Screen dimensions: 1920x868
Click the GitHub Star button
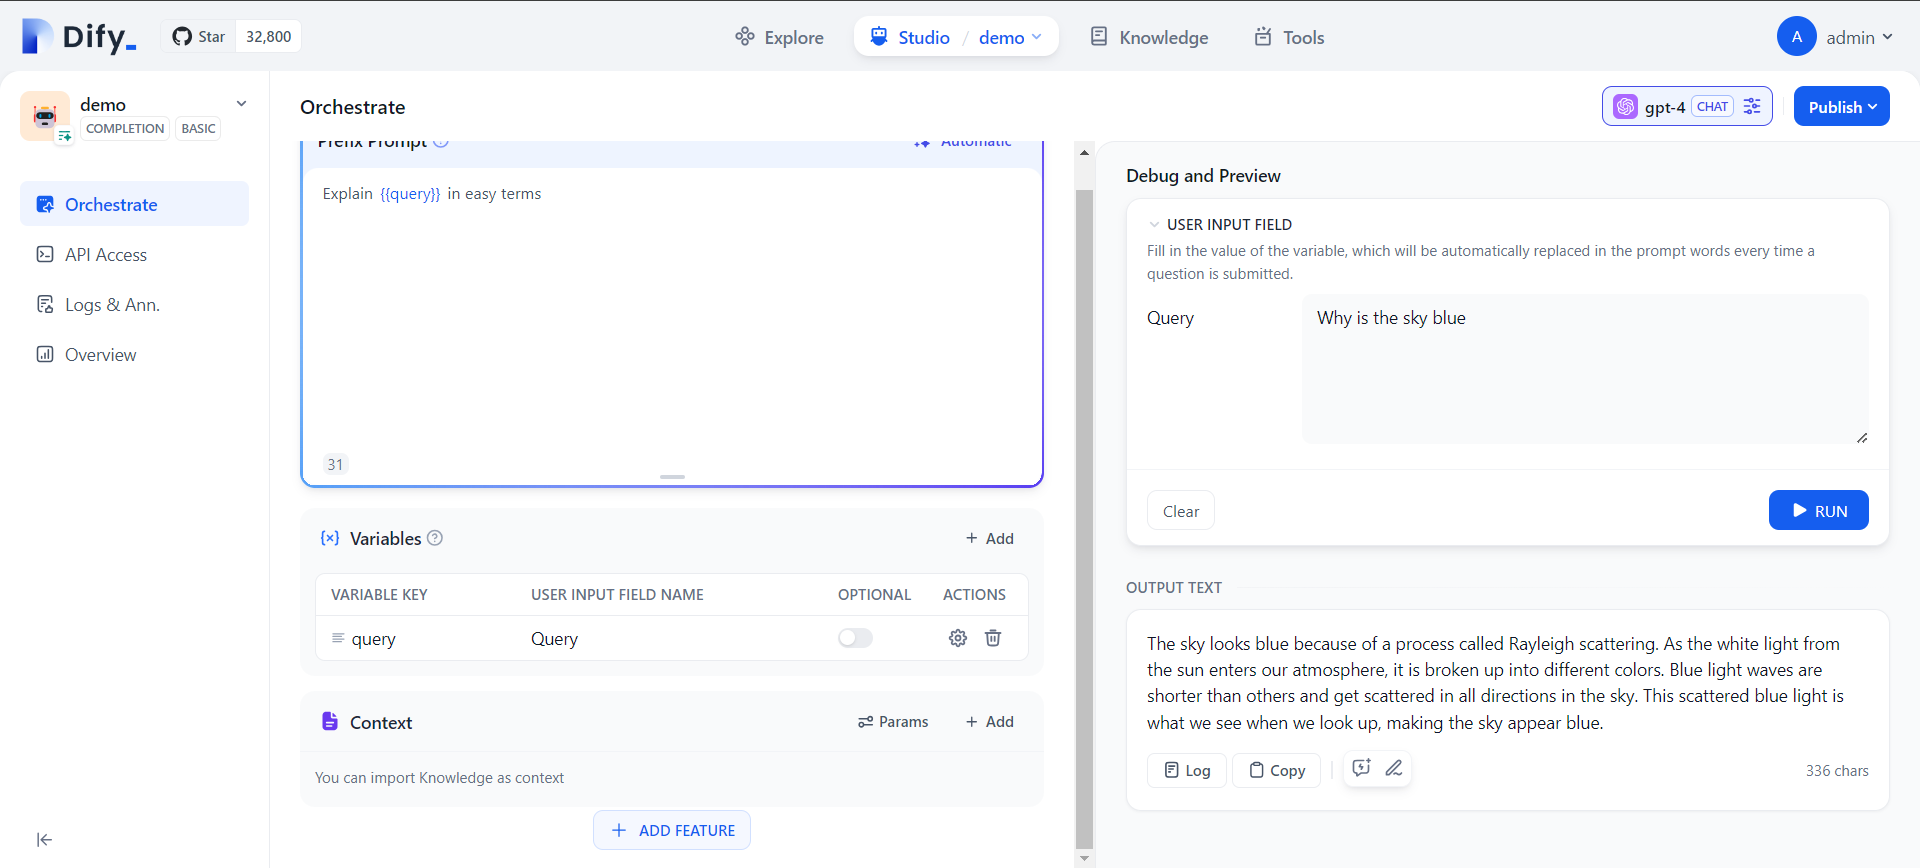coord(199,37)
